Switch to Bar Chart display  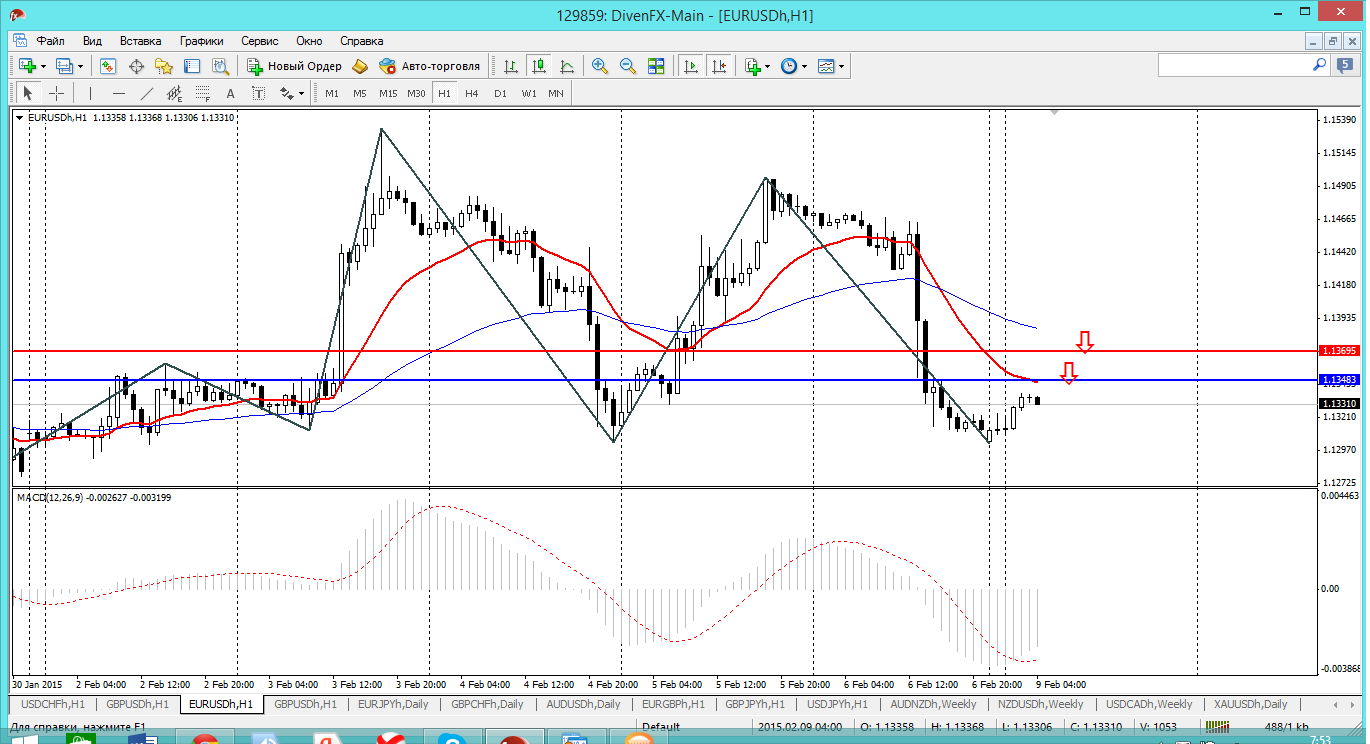tap(511, 66)
